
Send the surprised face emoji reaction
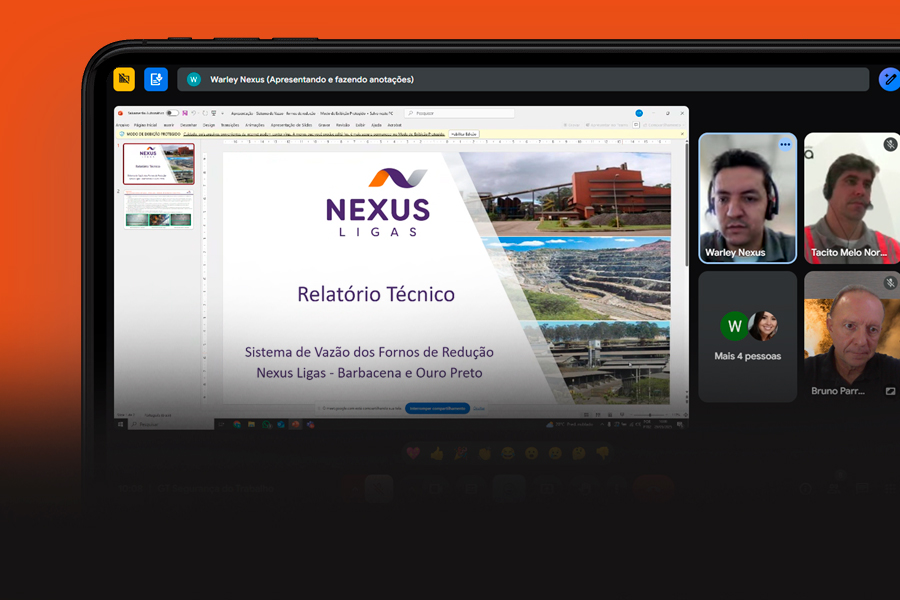pyautogui.click(x=532, y=454)
